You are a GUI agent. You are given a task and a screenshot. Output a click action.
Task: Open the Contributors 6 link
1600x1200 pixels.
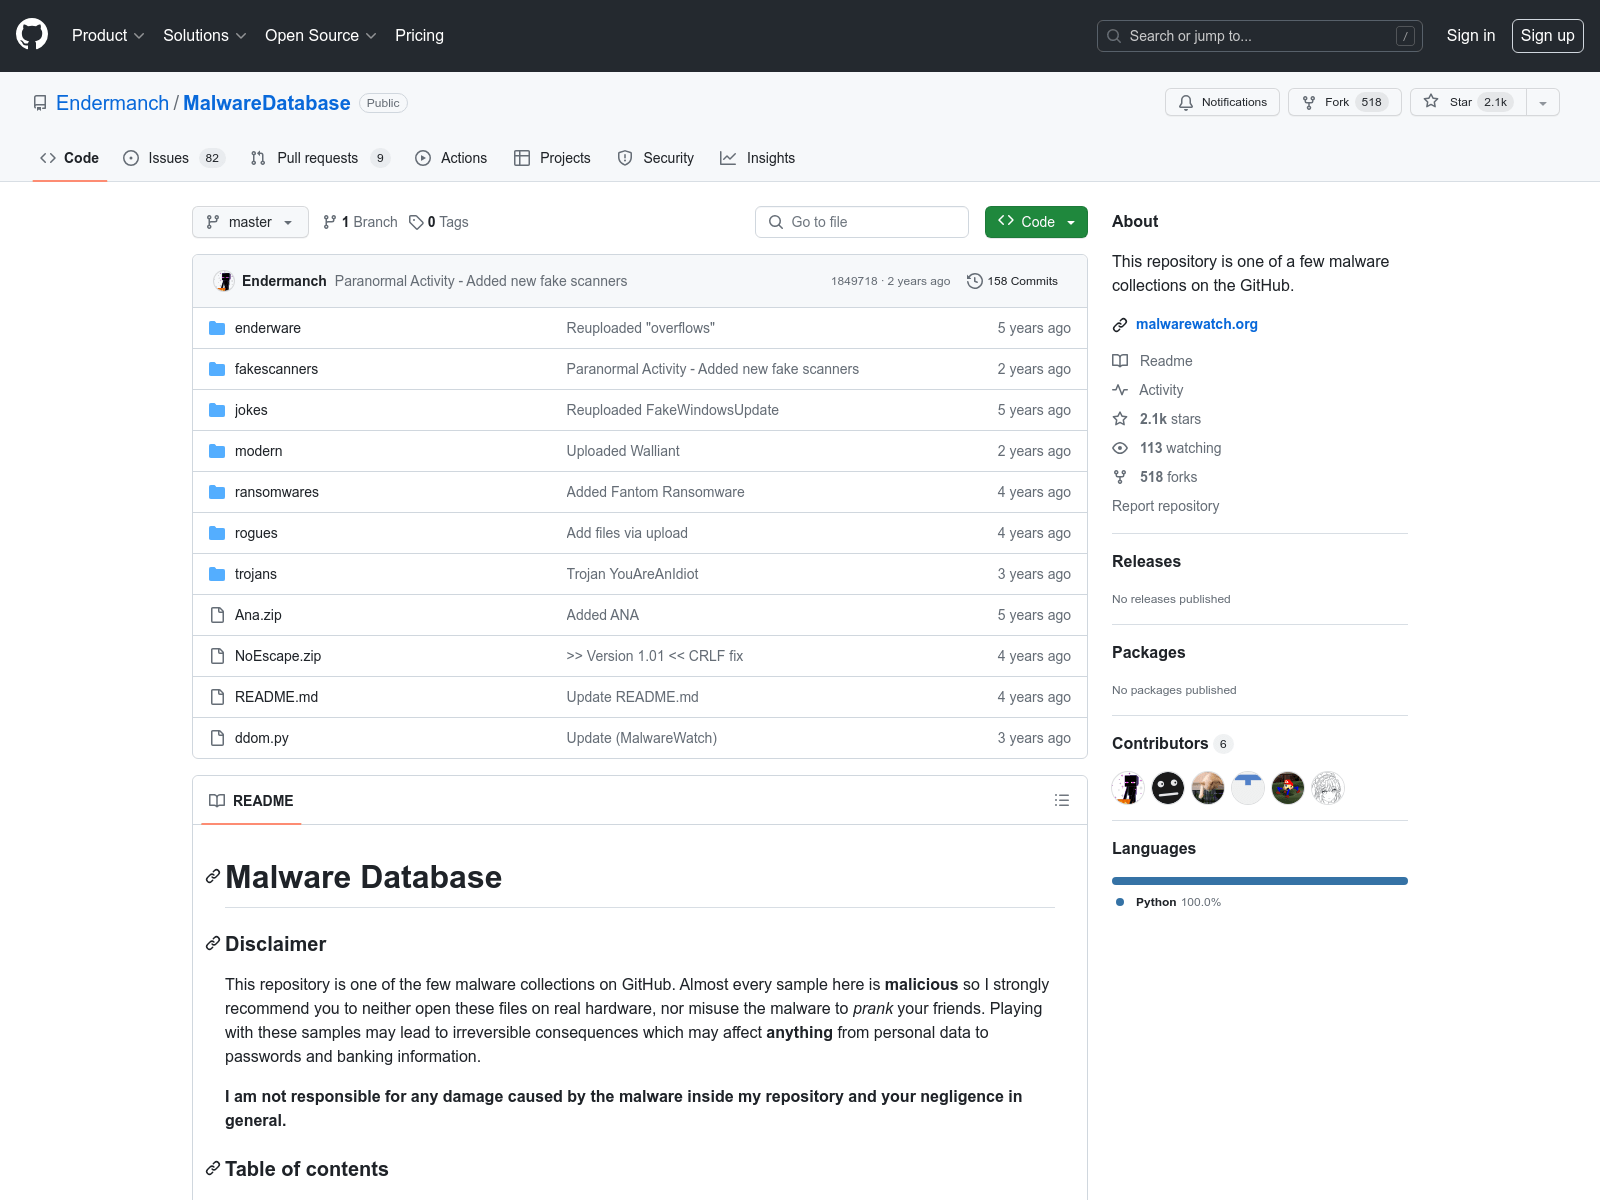(x=1172, y=743)
